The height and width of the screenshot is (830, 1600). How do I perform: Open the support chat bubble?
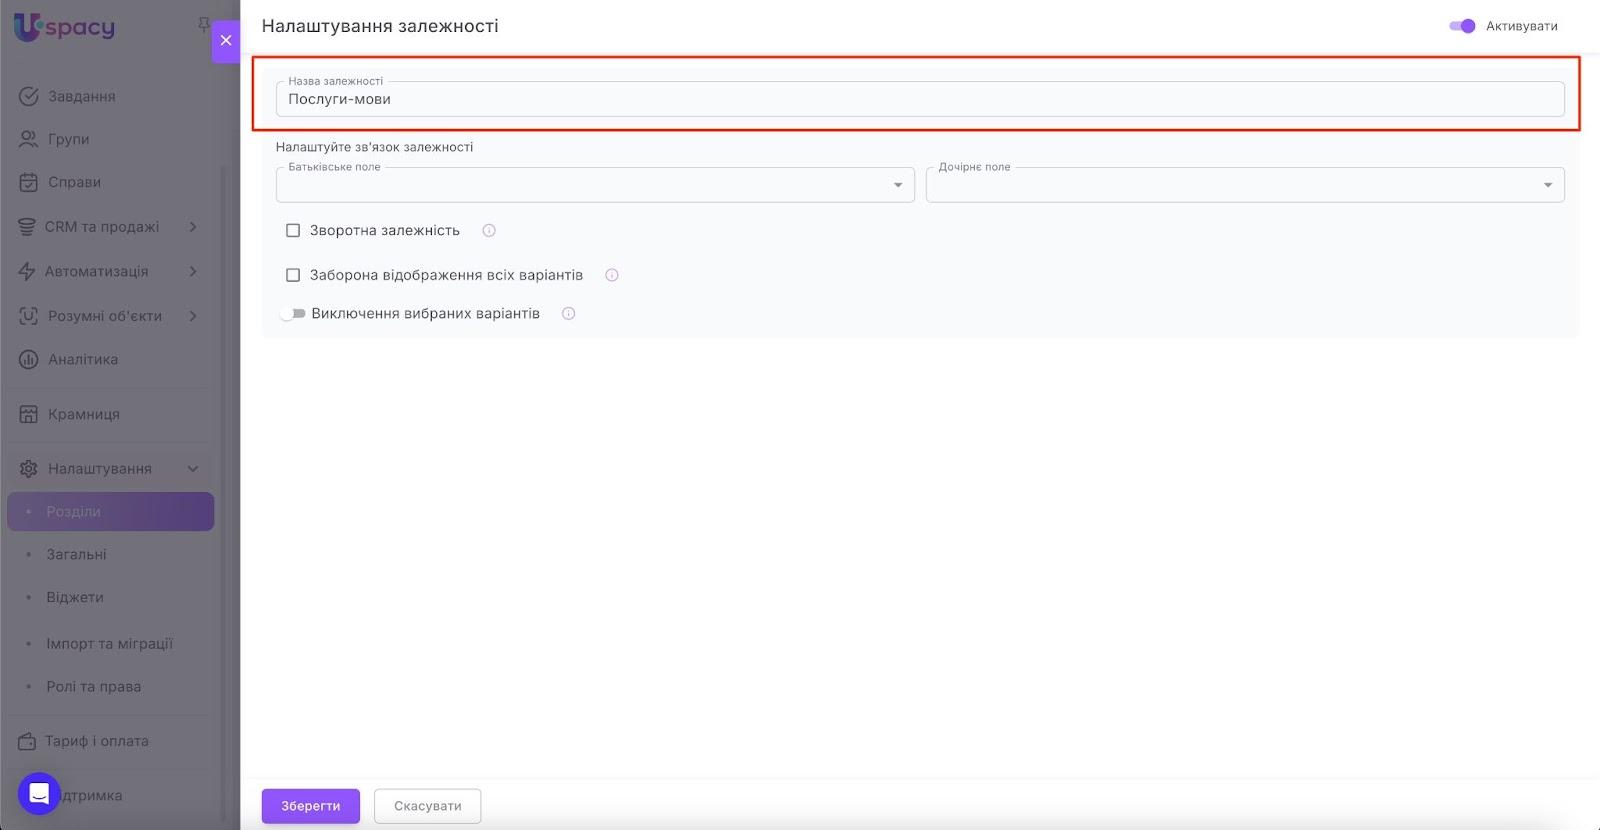coord(39,794)
